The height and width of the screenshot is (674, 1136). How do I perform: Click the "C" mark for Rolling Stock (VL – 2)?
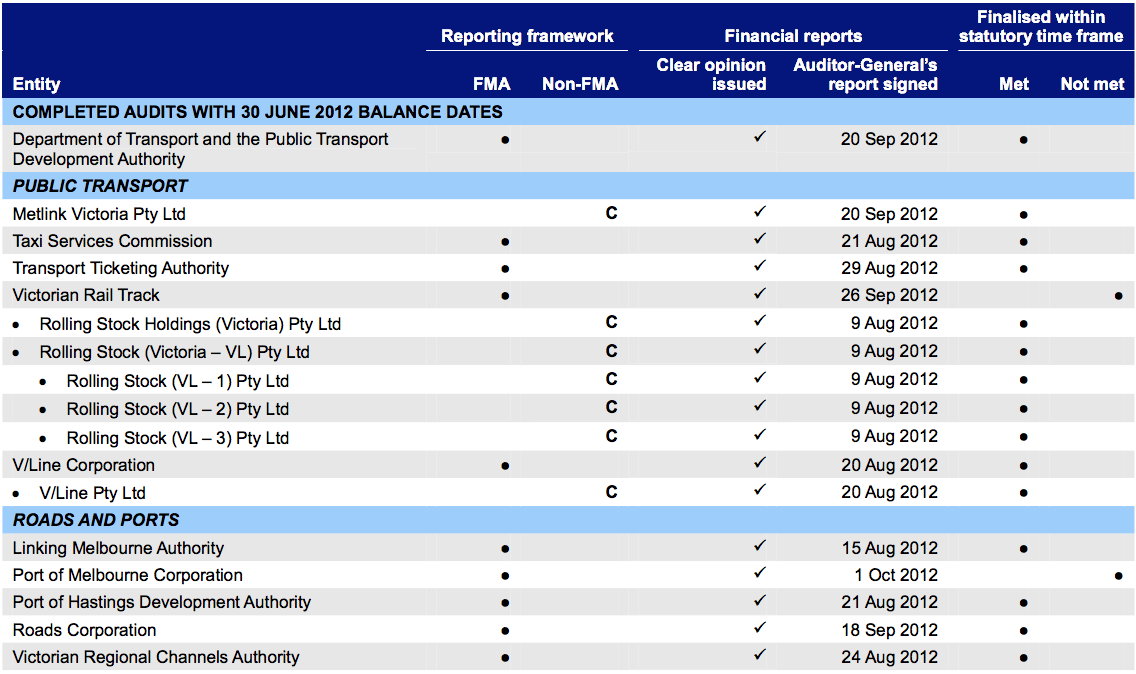(611, 407)
